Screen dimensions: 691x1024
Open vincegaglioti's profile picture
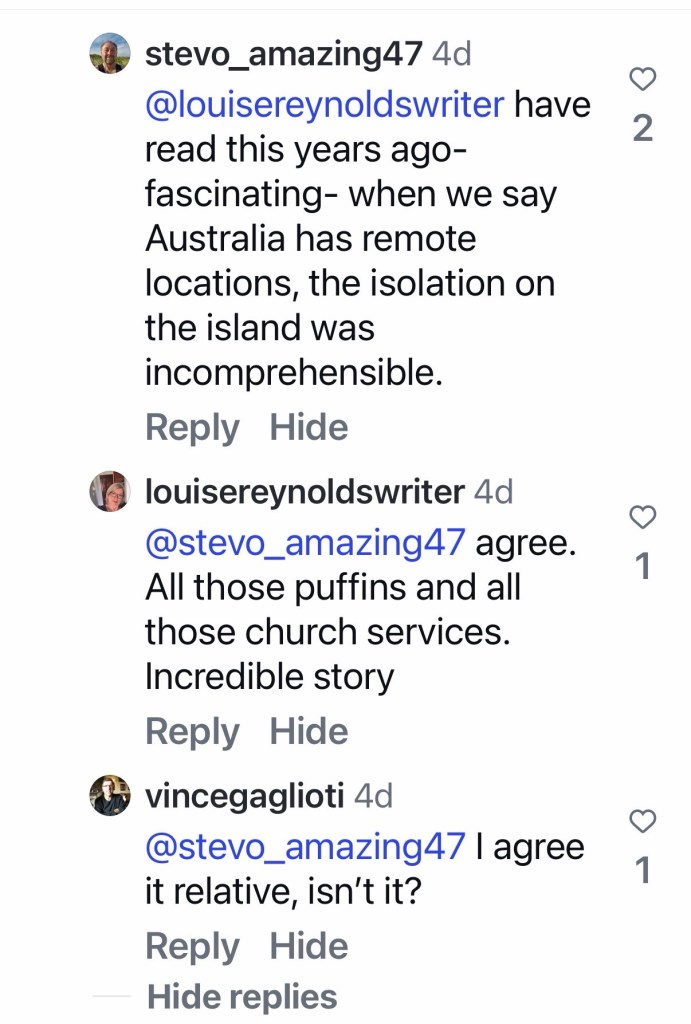(110, 796)
